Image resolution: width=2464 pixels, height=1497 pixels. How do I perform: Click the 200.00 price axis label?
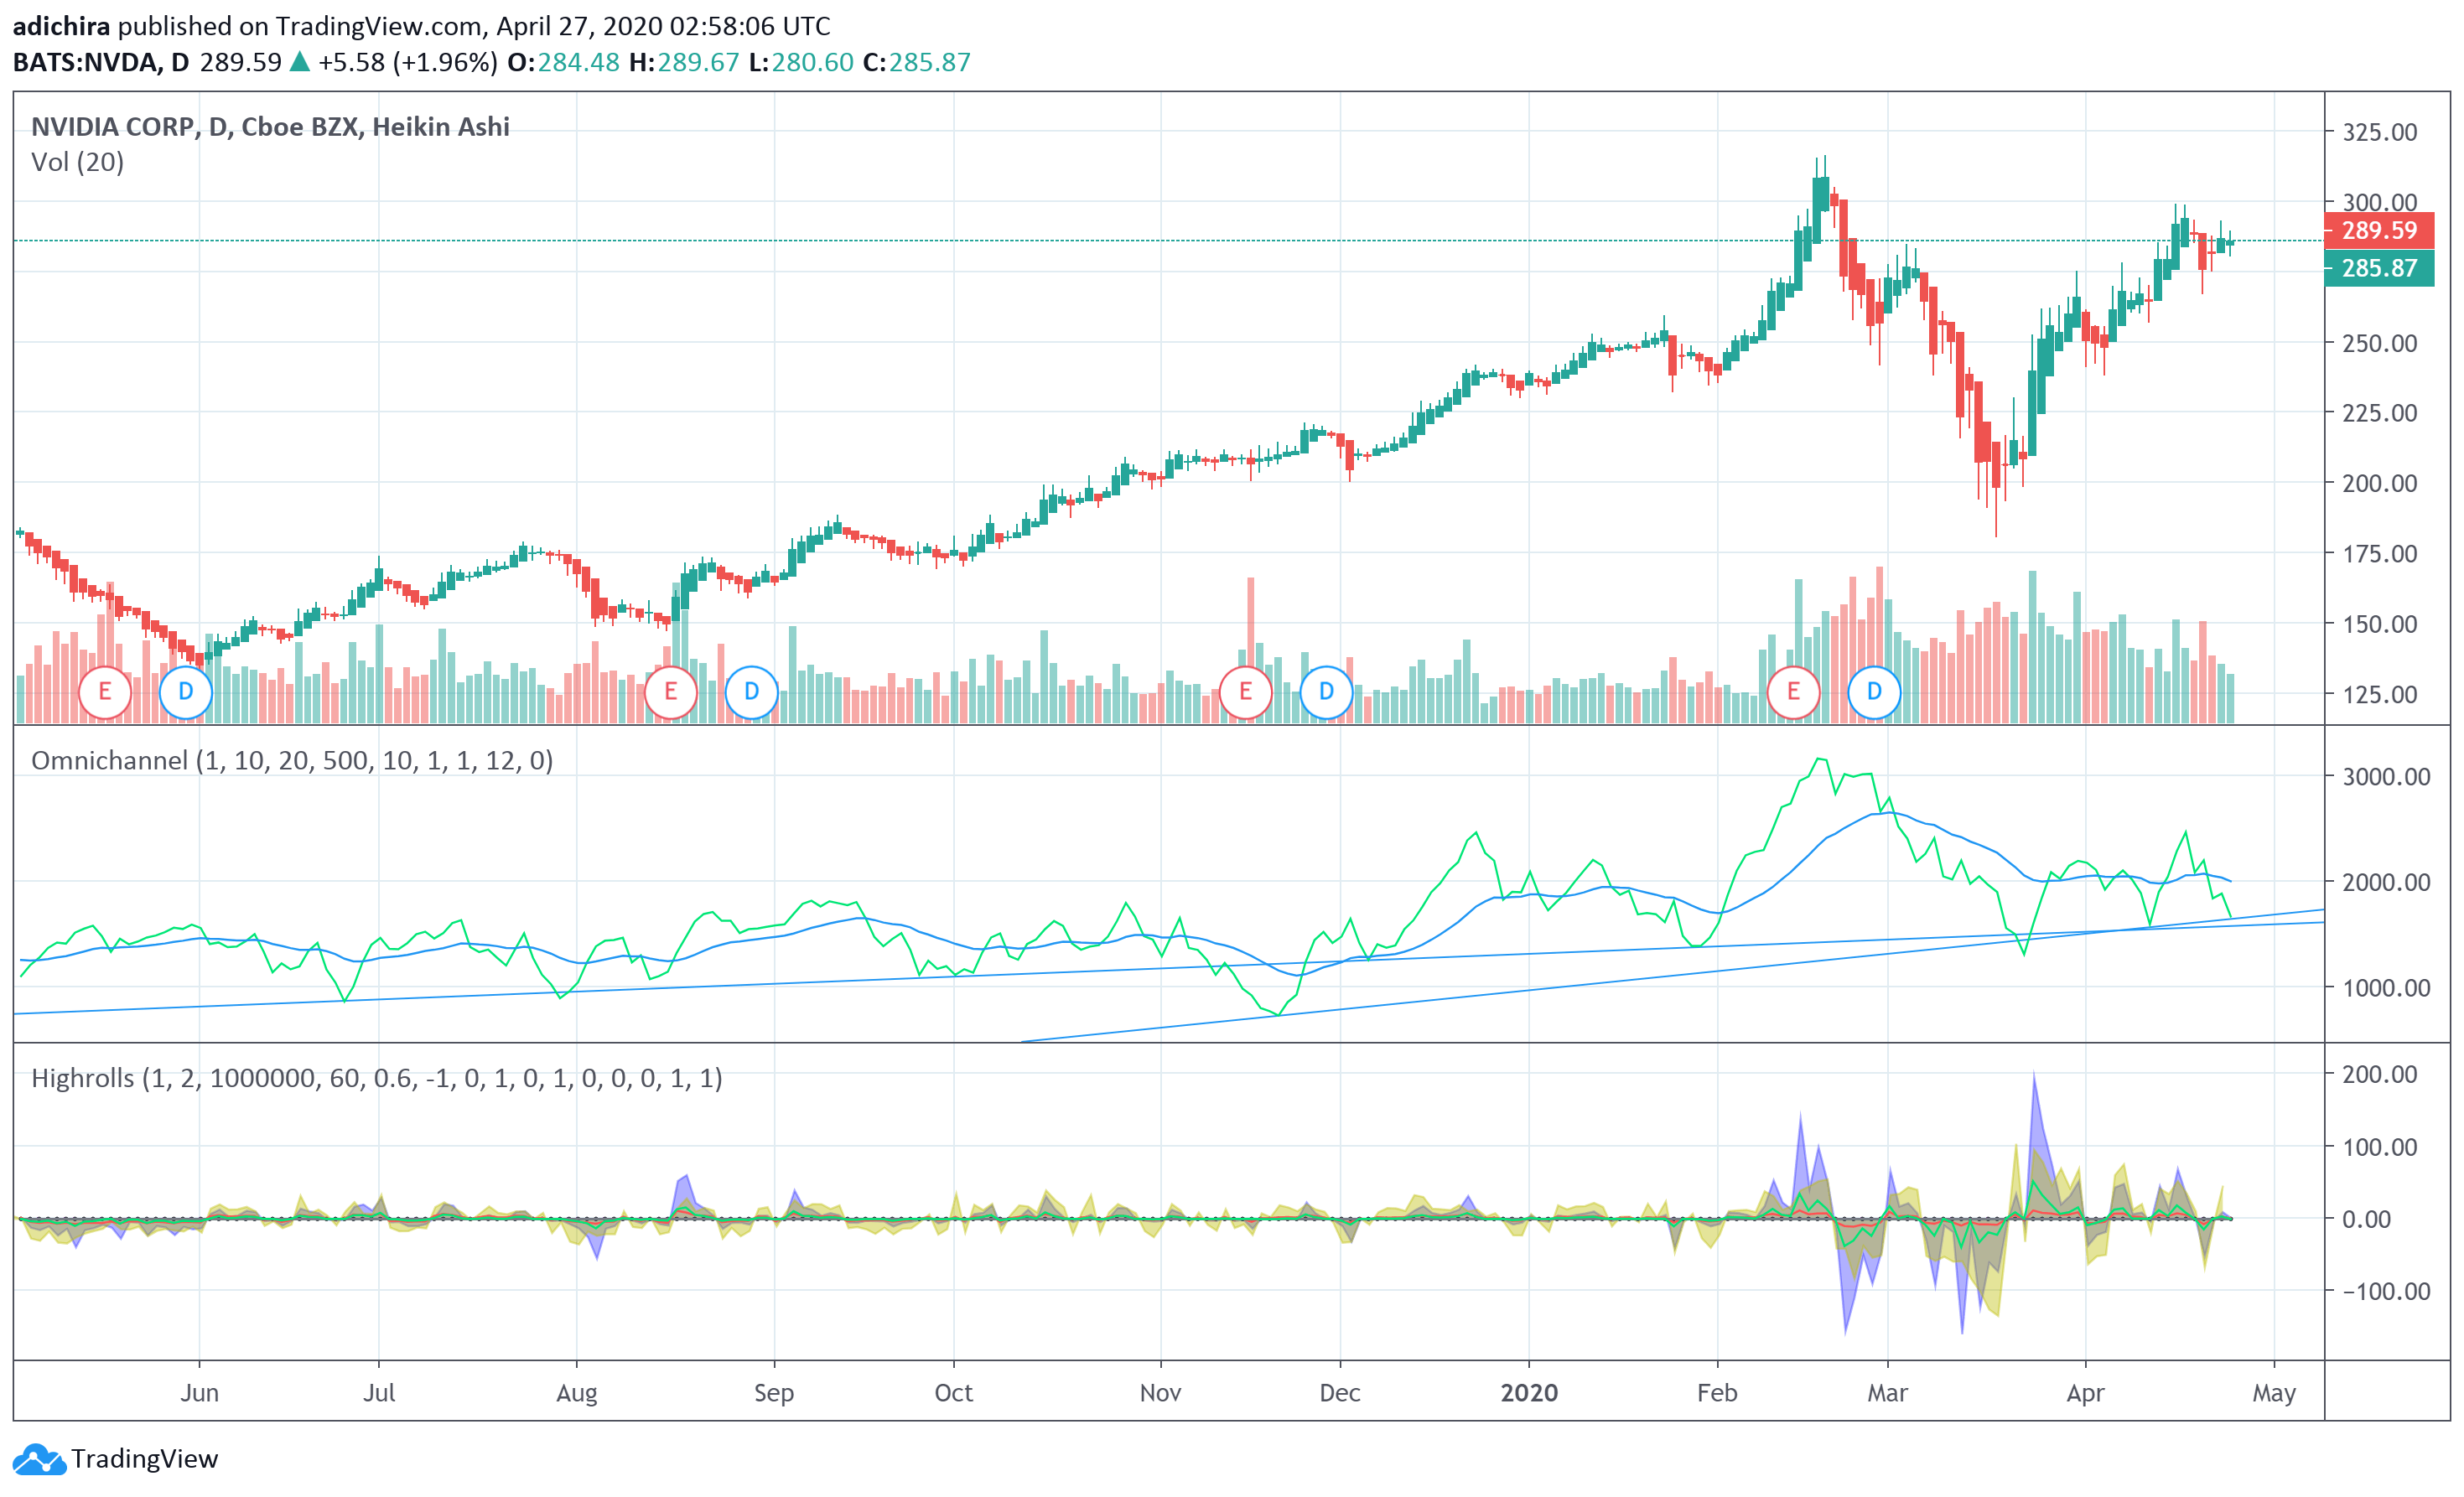coord(2380,484)
